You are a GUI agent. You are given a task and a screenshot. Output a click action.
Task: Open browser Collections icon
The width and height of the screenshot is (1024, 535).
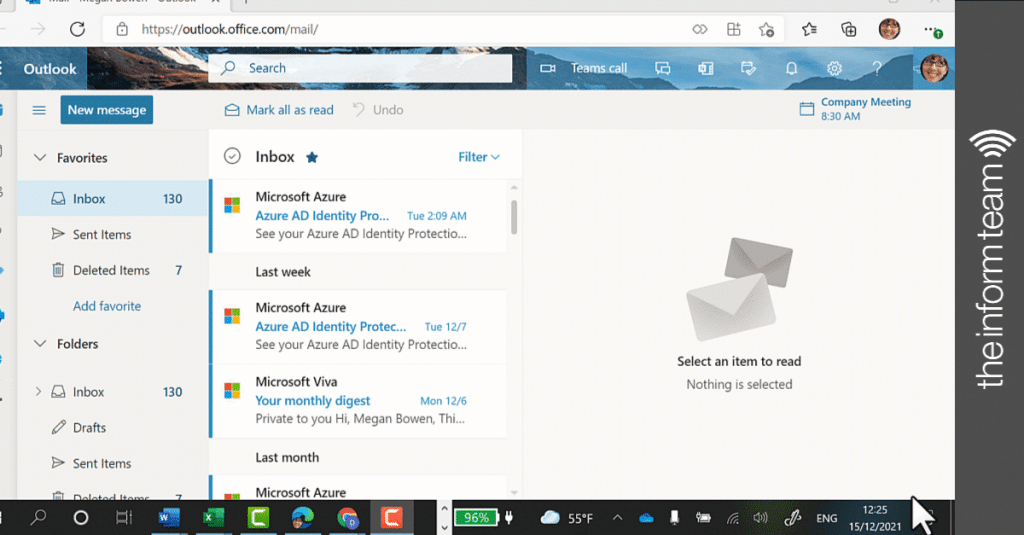click(x=848, y=29)
